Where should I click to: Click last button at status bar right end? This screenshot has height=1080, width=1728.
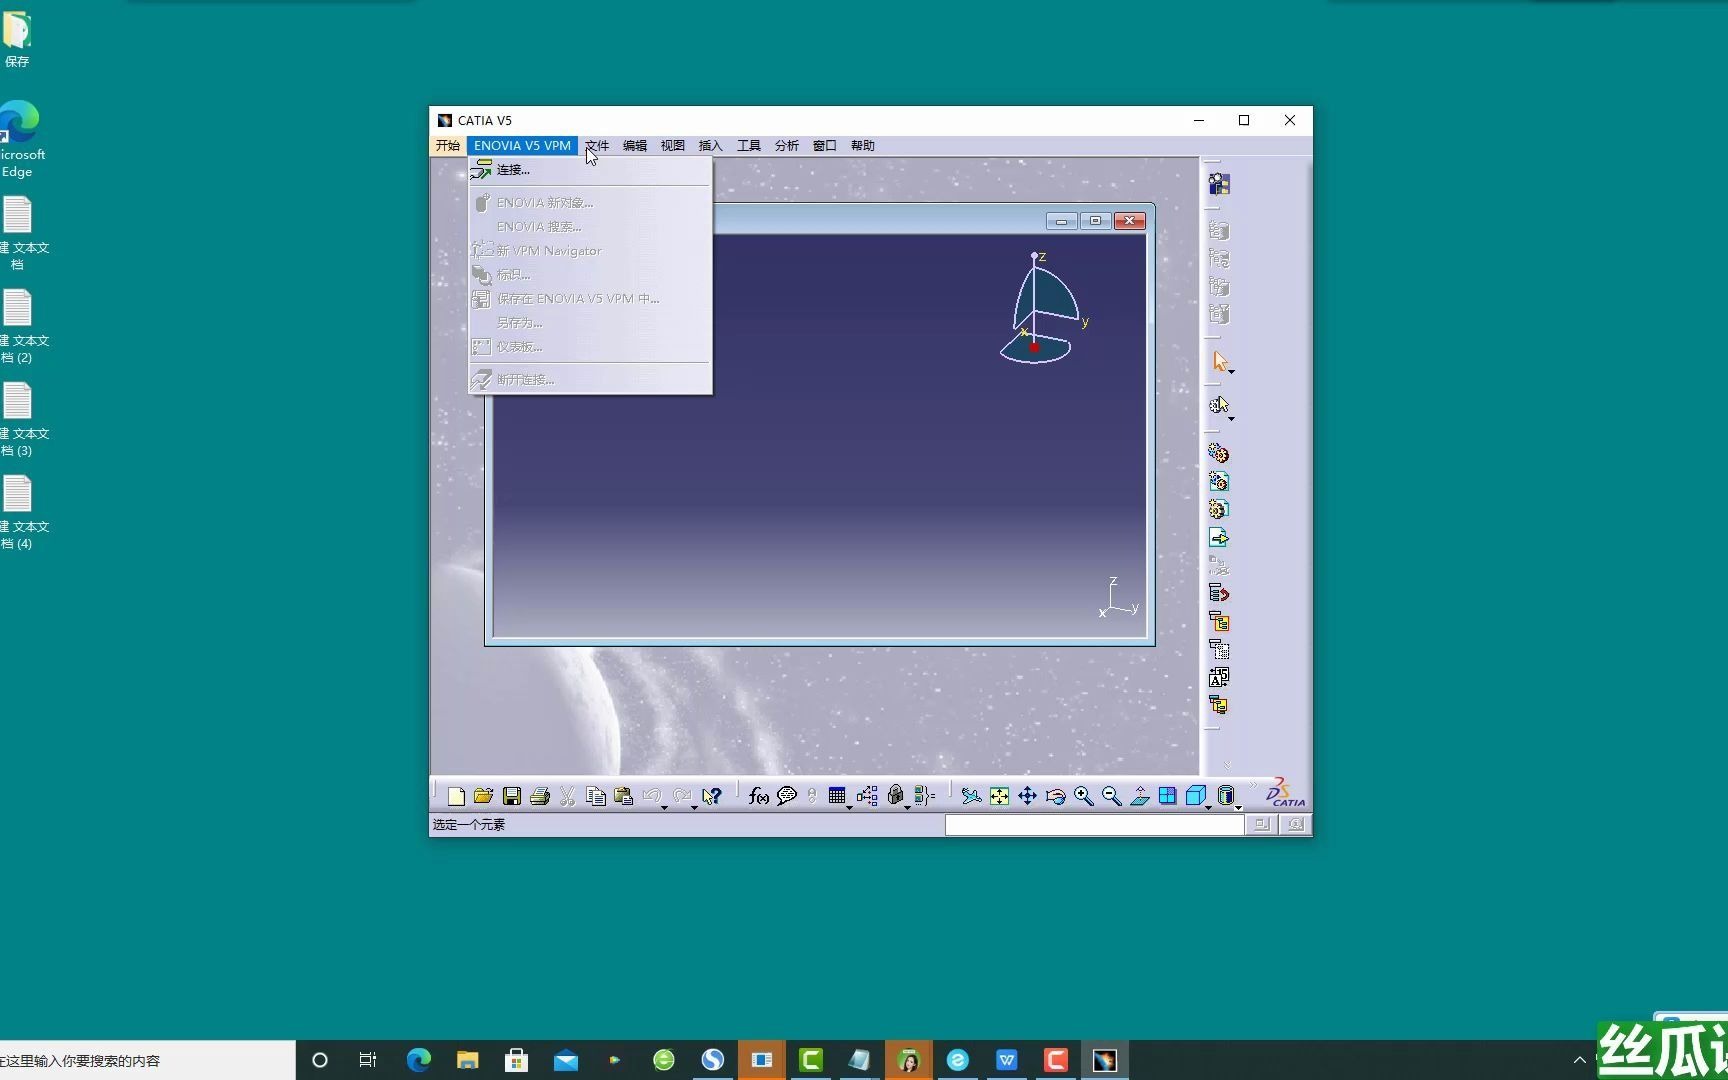(1296, 825)
